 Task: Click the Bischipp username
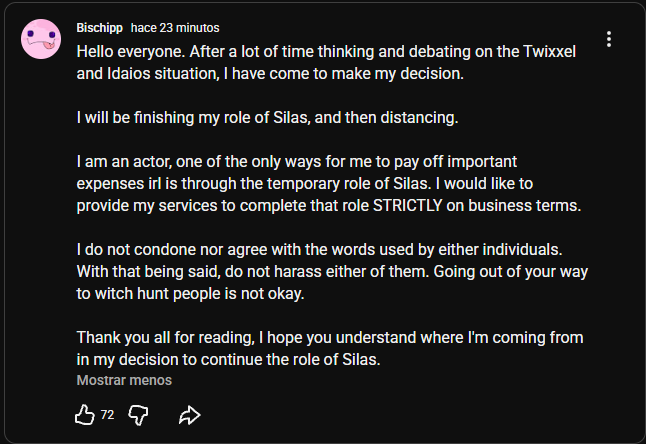(x=99, y=28)
